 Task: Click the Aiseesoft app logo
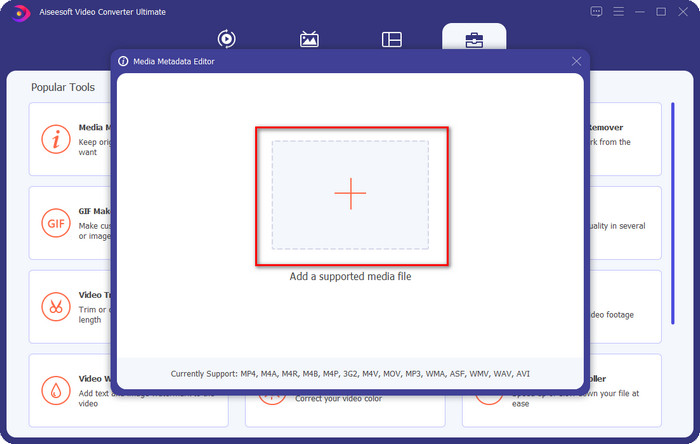pos(20,12)
